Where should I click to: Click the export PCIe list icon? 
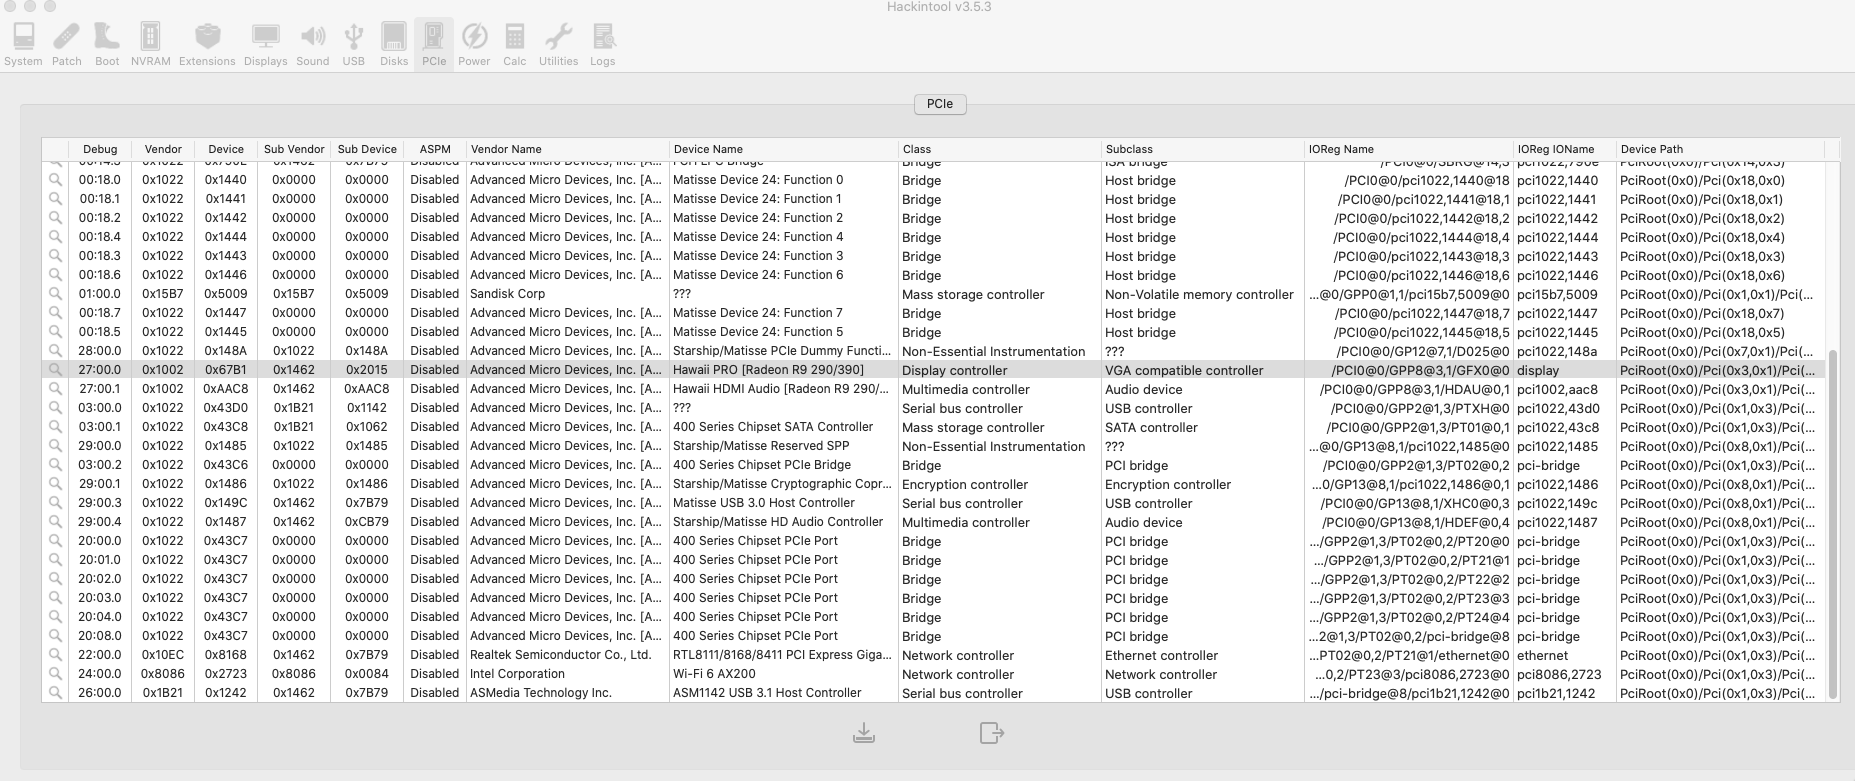pyautogui.click(x=991, y=733)
